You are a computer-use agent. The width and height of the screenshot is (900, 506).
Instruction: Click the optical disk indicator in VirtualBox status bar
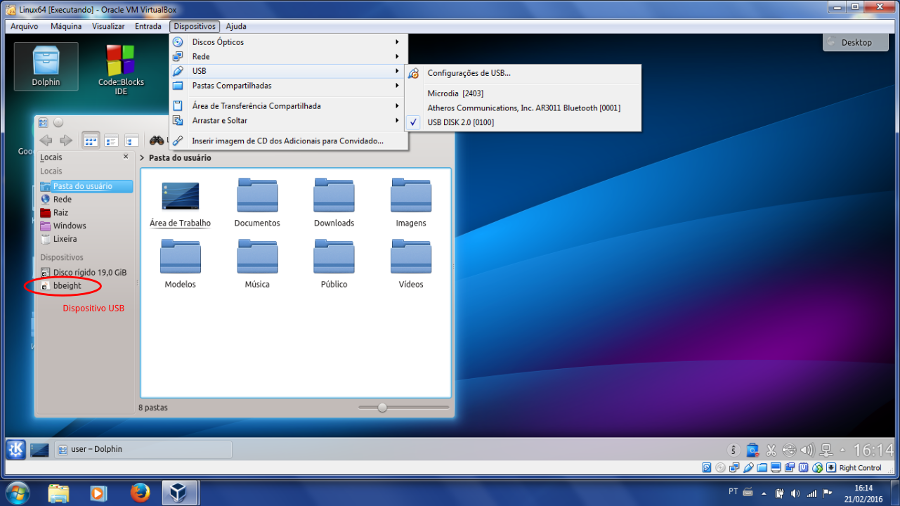pos(720,468)
